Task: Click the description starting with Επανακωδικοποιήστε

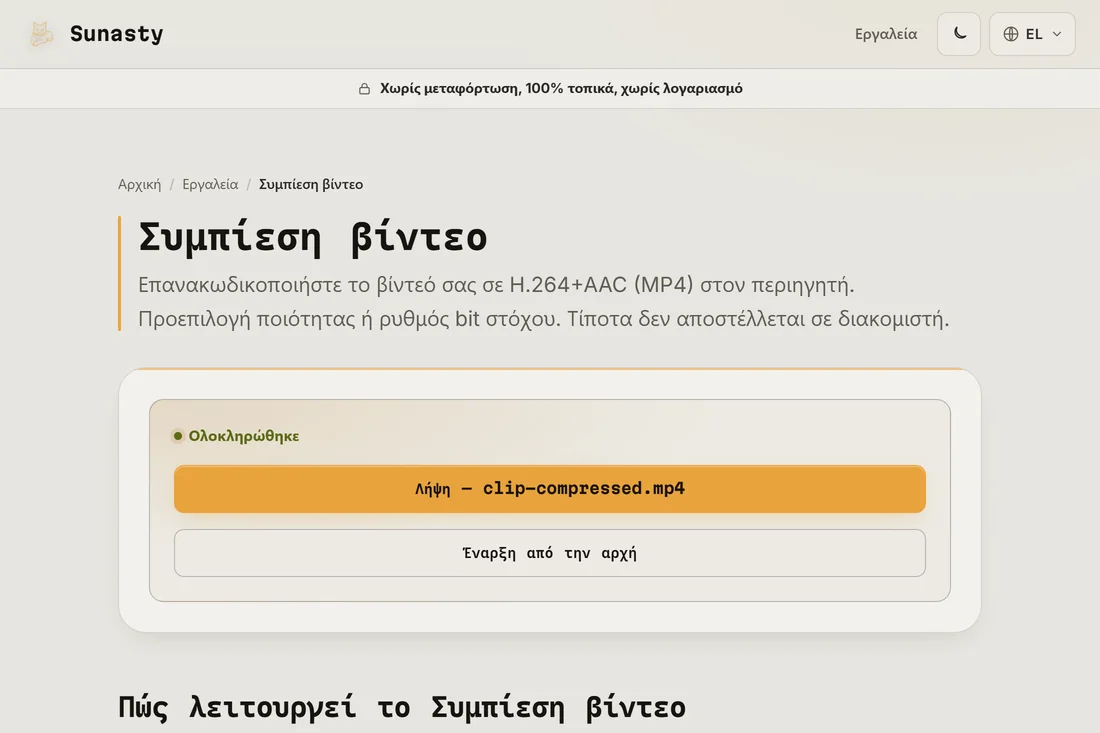Action: [x=544, y=302]
